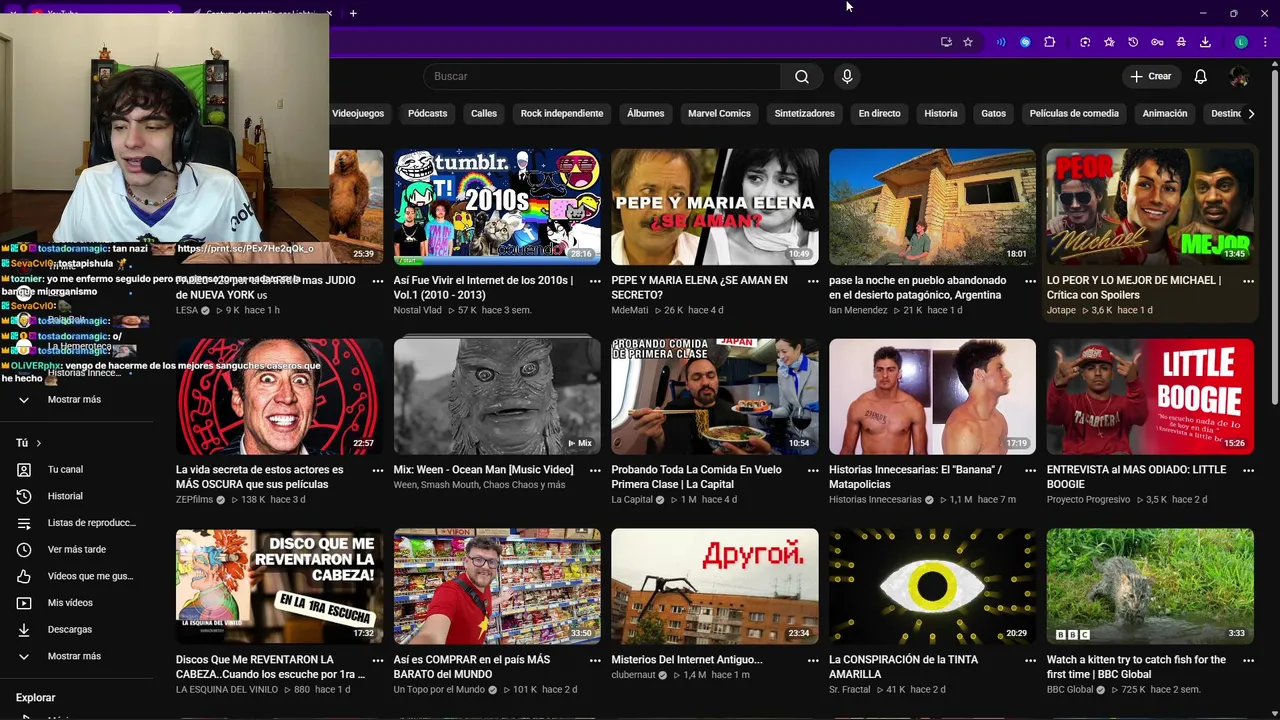
Task: Play Discos Que Me Reventaron thumbnail
Action: pyautogui.click(x=279, y=586)
